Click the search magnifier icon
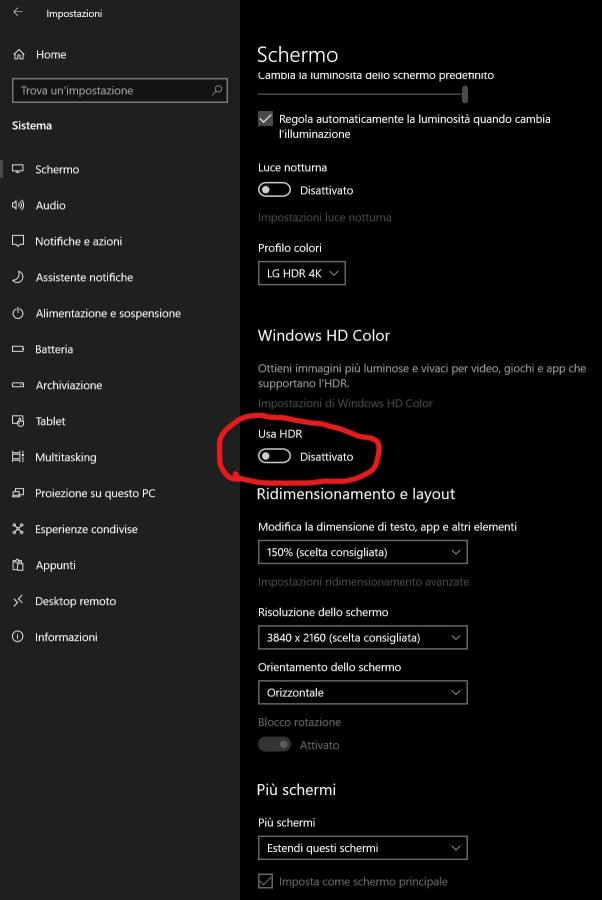 [x=217, y=90]
